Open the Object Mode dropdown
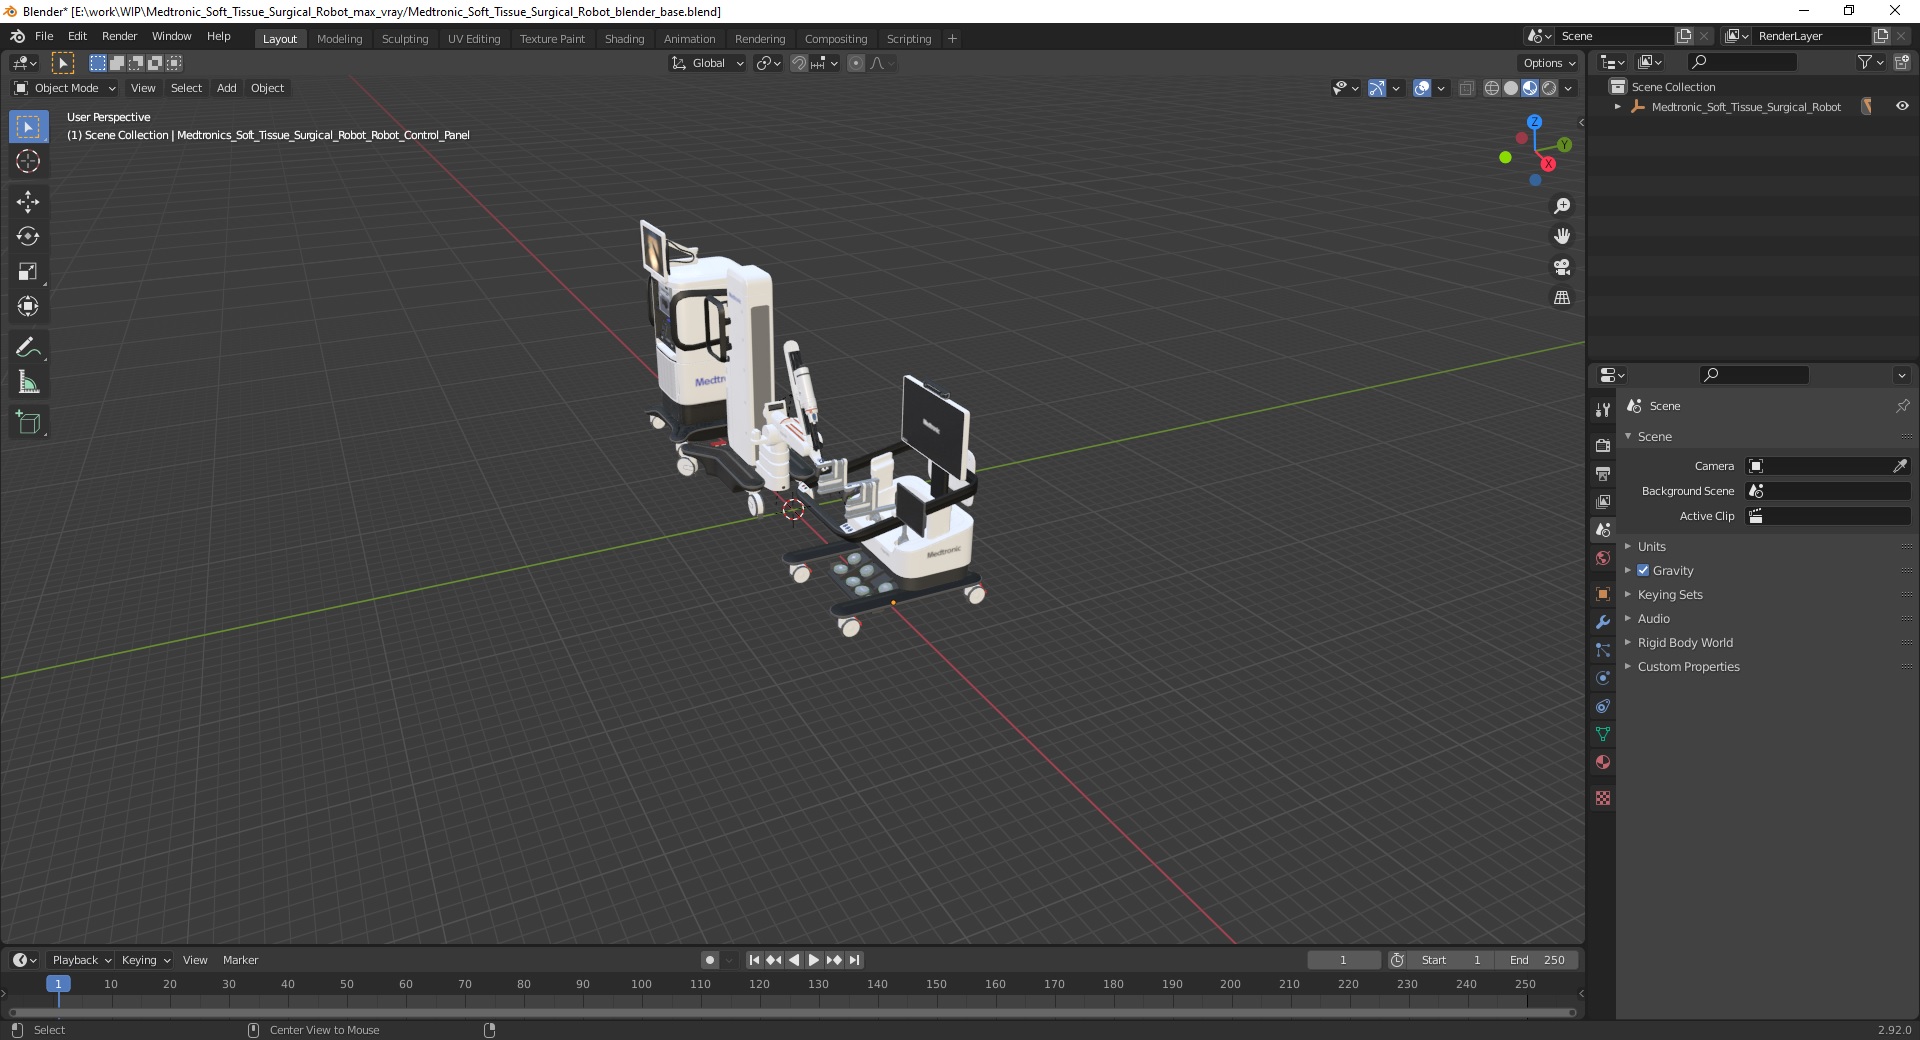The width and height of the screenshot is (1920, 1040). (65, 88)
